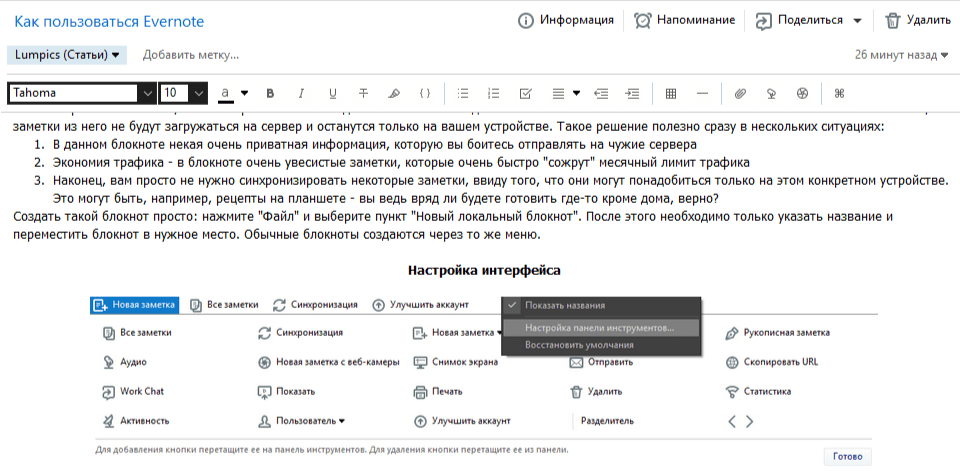This screenshot has width=960, height=474.
Task: Set a reminder with Напоминание button
Action: pyautogui.click(x=685, y=20)
